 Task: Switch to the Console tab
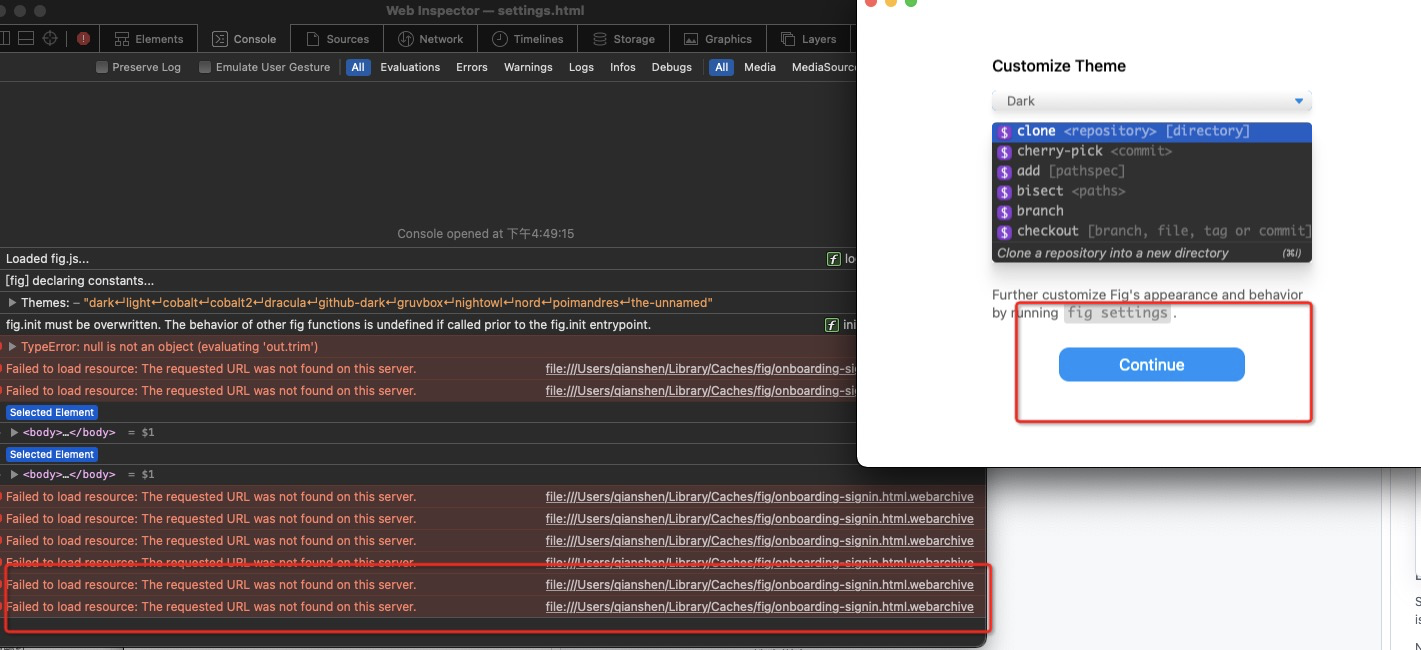244,38
